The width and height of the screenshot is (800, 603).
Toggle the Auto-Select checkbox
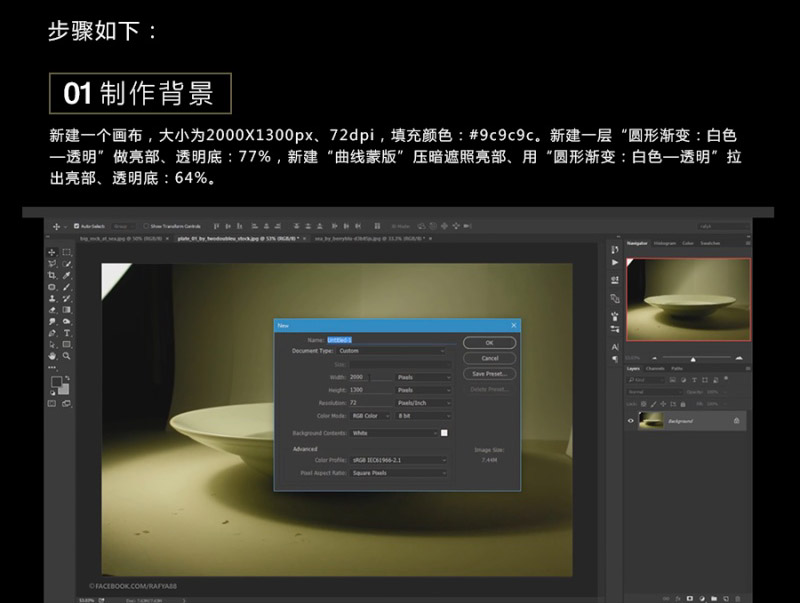77,226
